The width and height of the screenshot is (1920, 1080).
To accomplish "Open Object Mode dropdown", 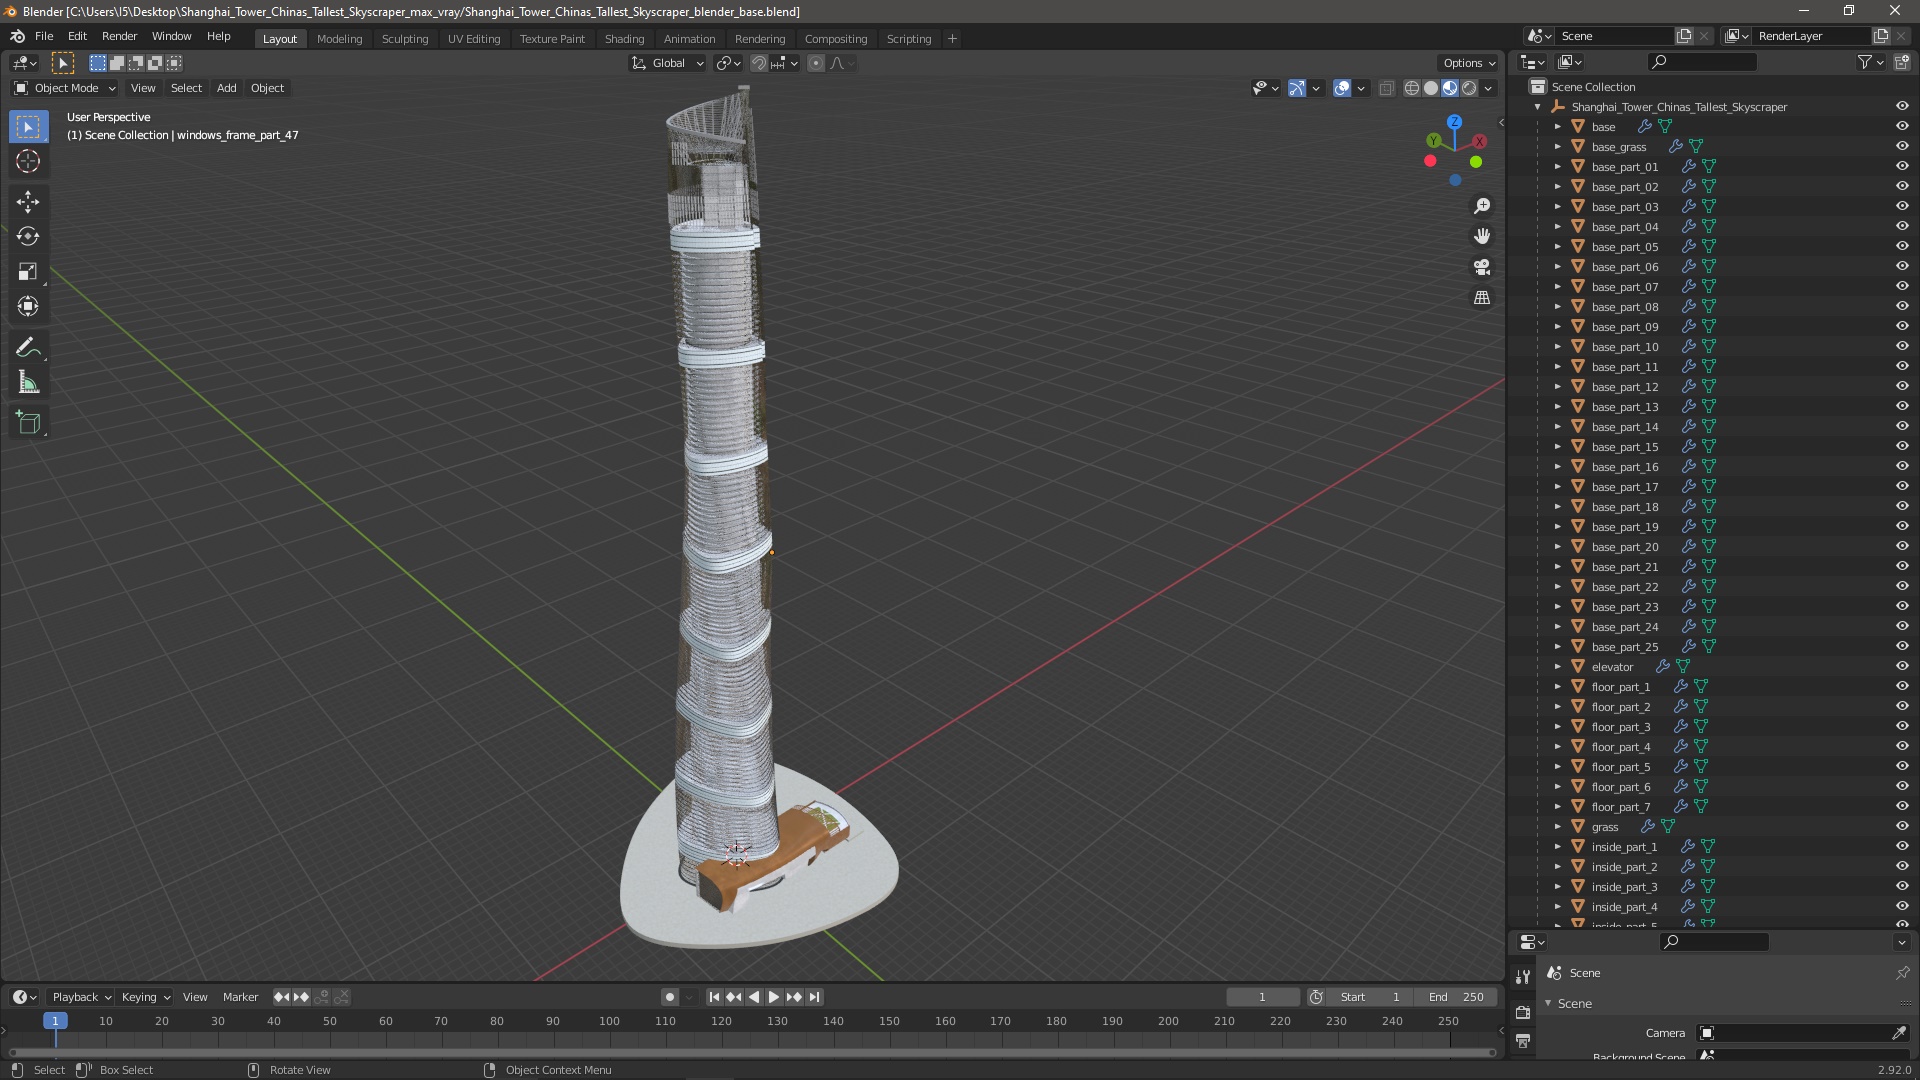I will [65, 88].
